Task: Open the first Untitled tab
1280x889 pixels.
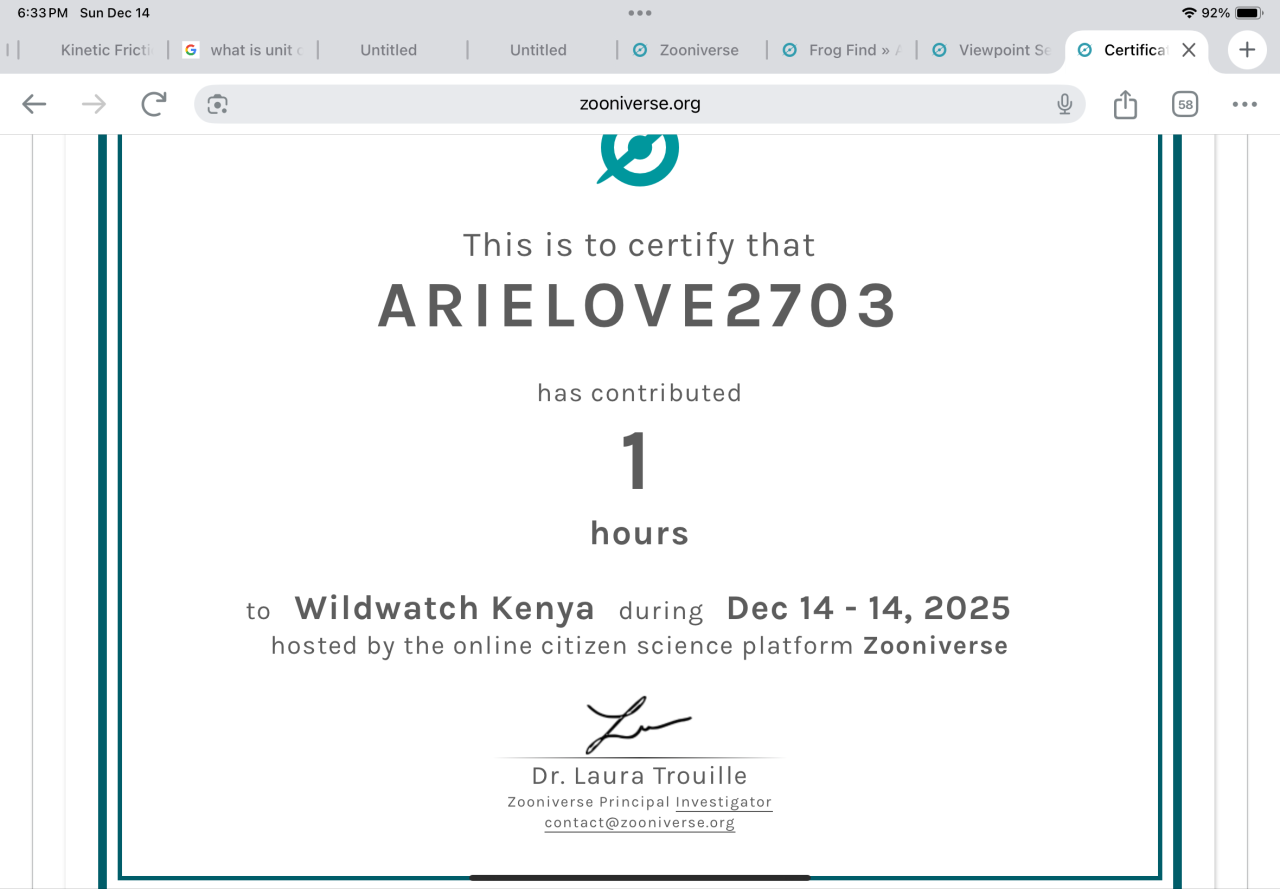Action: point(389,50)
